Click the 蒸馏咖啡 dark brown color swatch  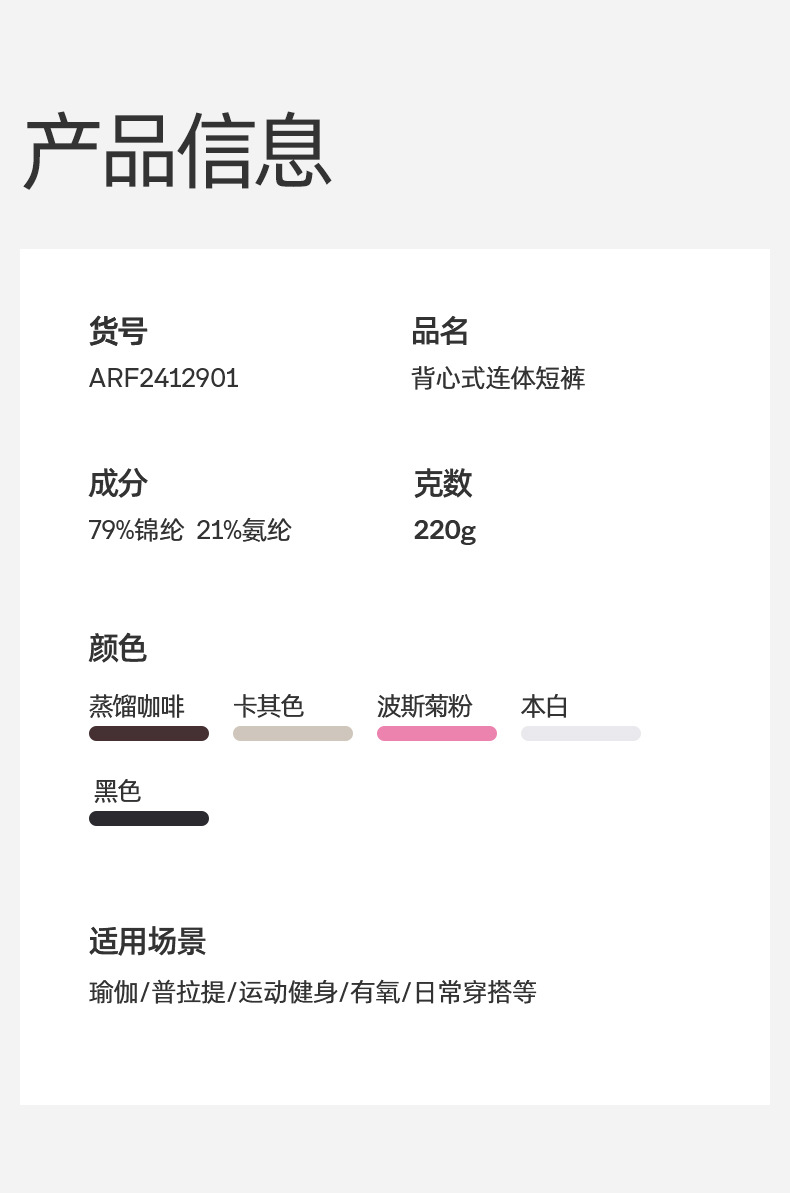(x=149, y=733)
